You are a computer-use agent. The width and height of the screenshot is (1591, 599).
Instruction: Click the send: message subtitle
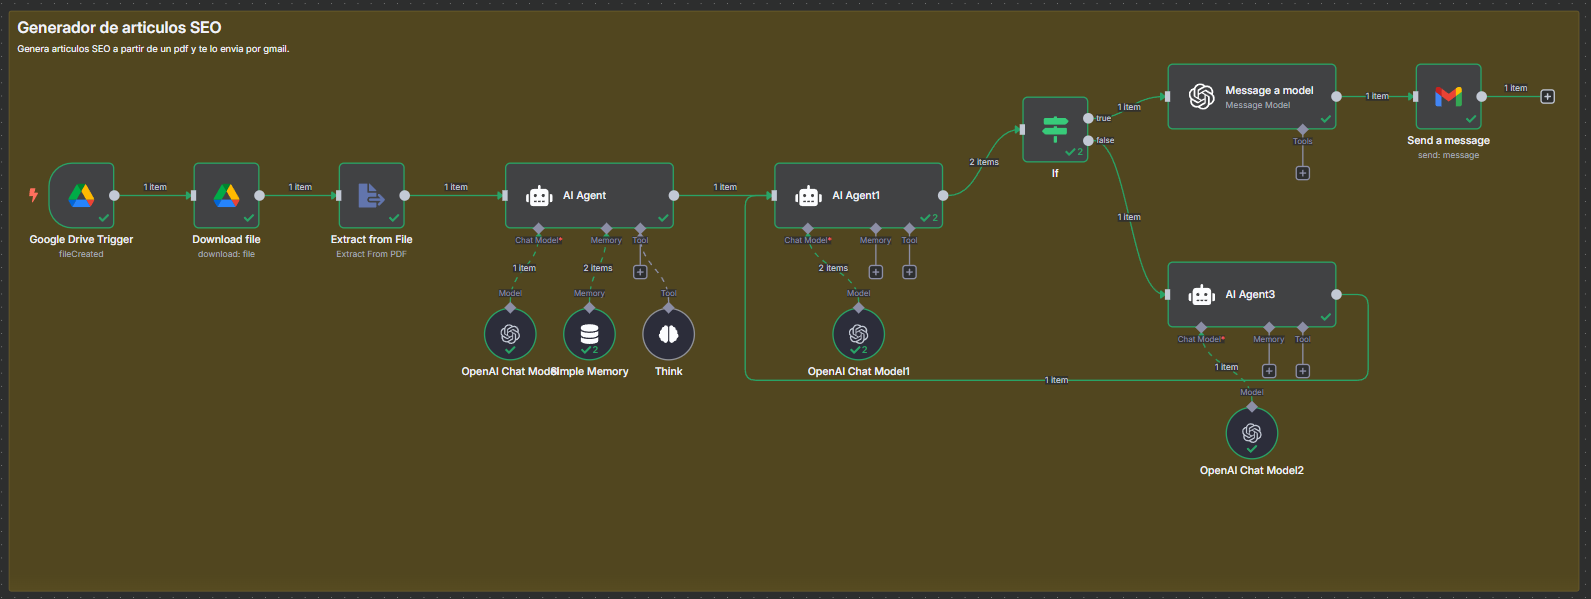click(1448, 155)
